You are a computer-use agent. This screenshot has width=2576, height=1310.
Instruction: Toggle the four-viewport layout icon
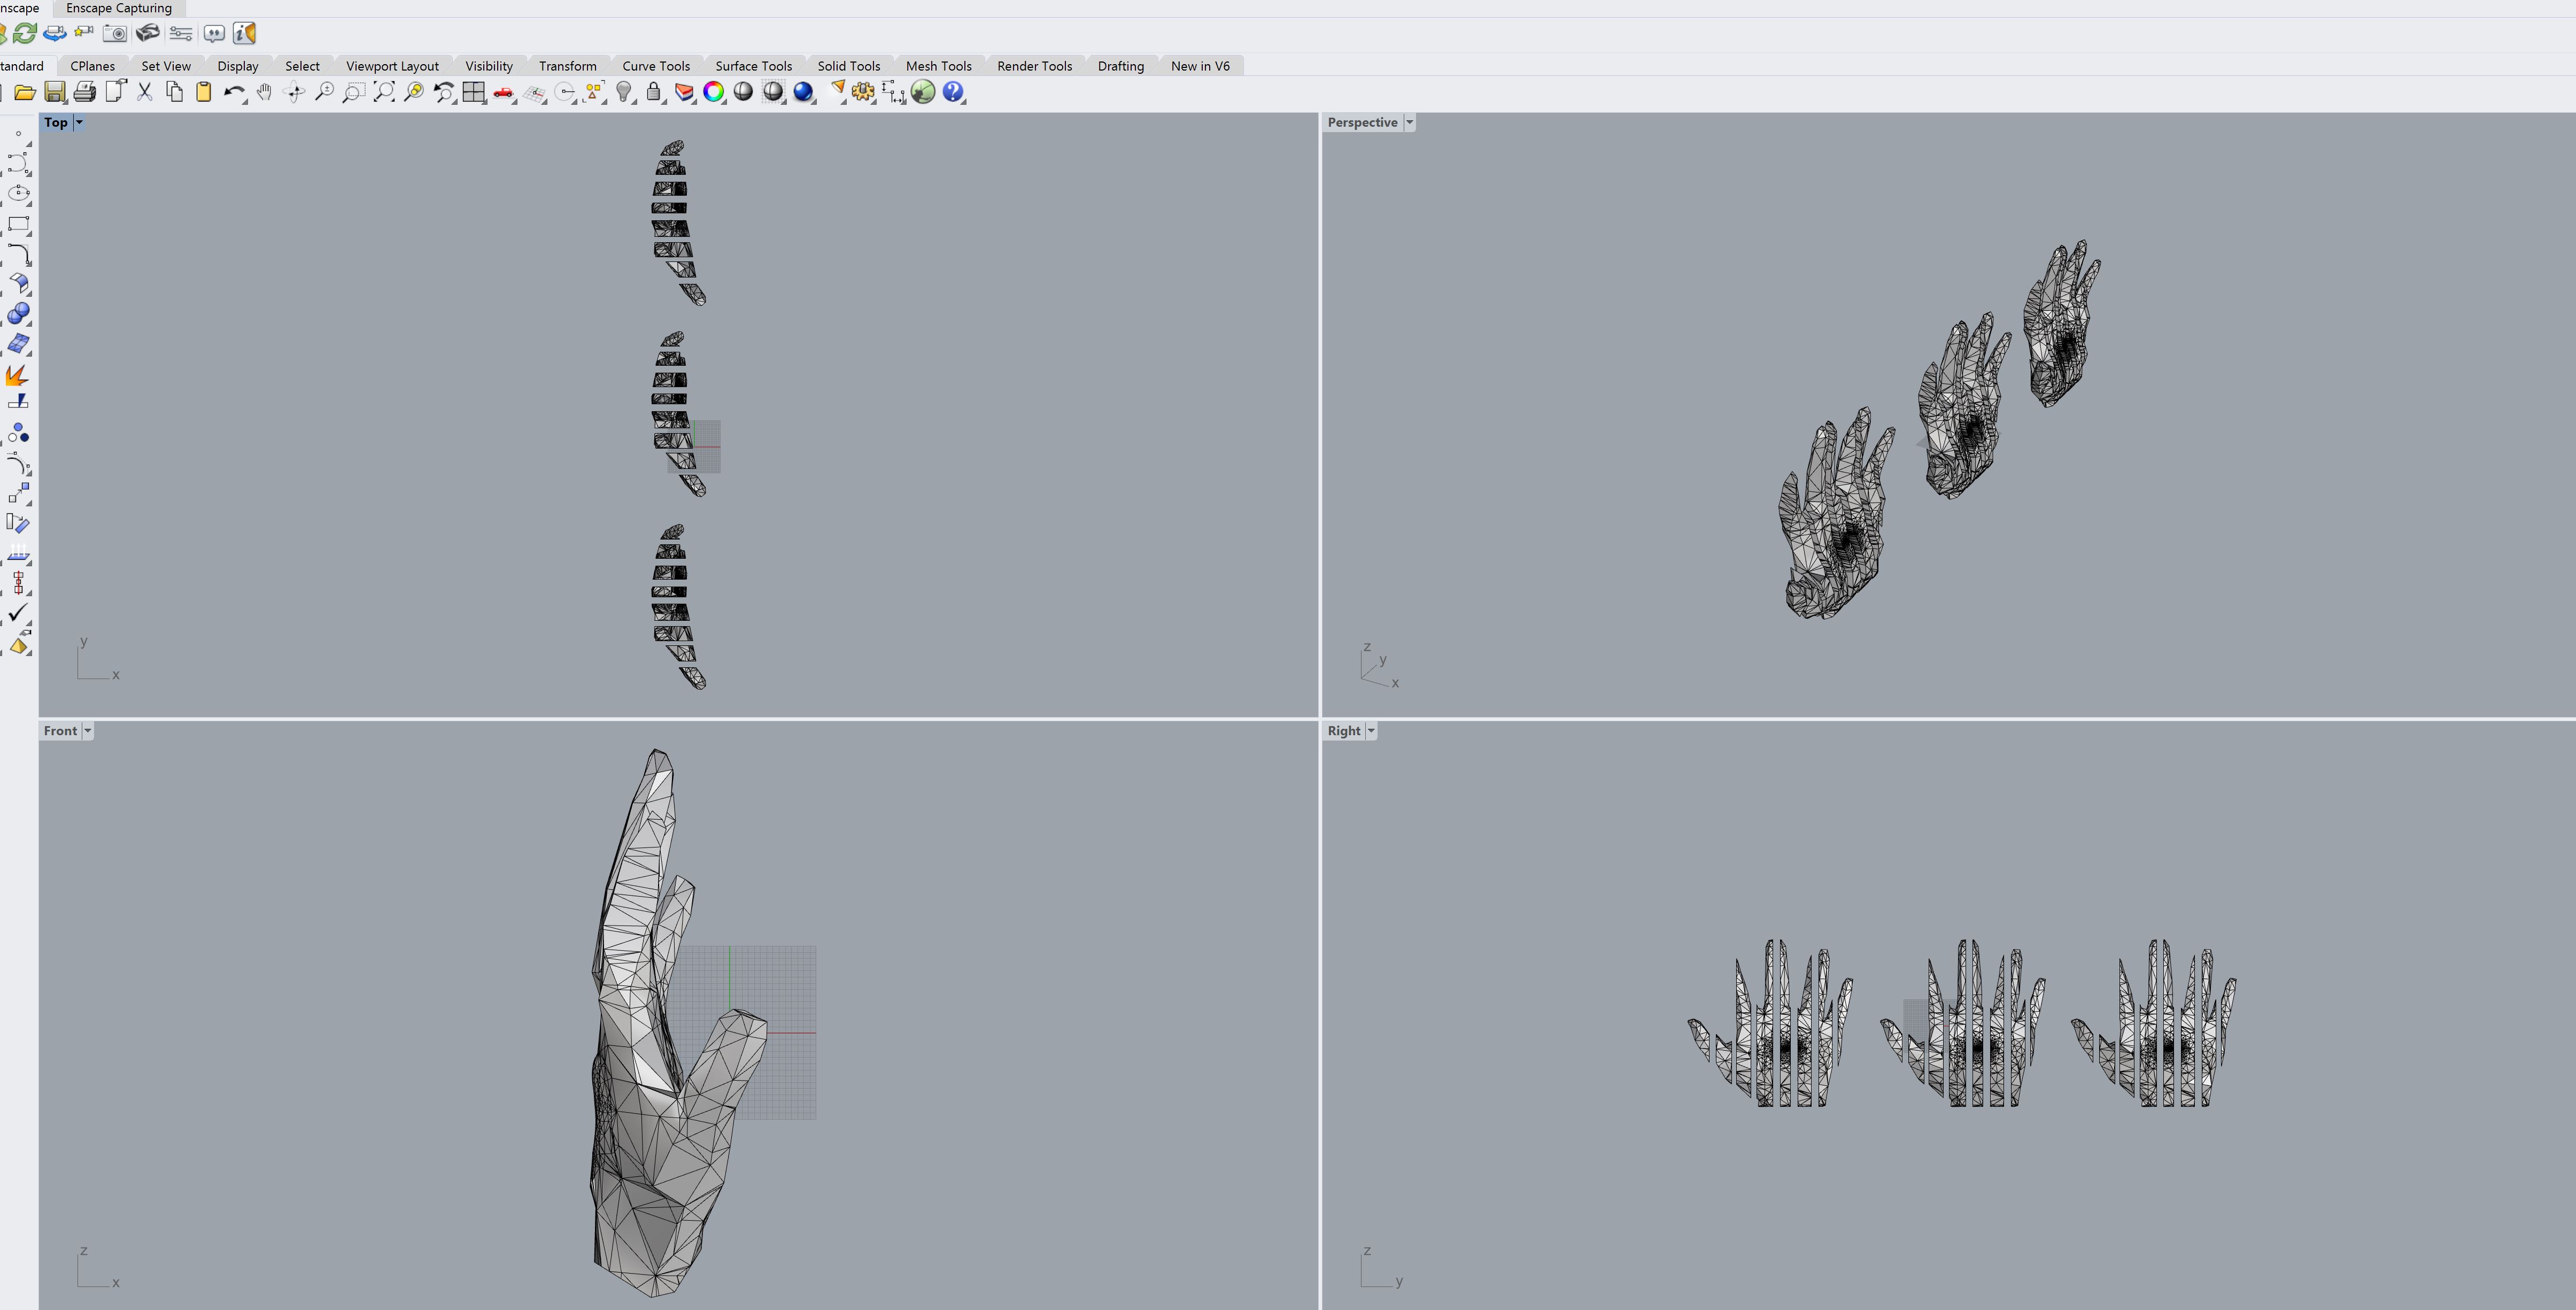(473, 92)
